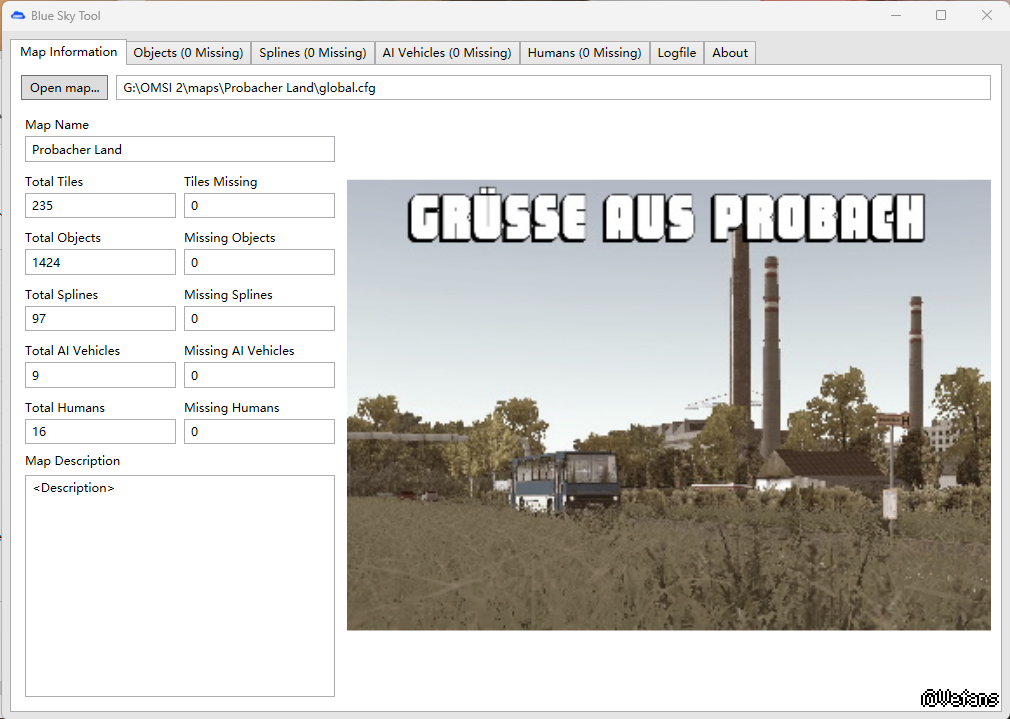The image size is (1010, 719).
Task: Select the AI Vehicles (0 Missing) tab
Action: pyautogui.click(x=446, y=53)
